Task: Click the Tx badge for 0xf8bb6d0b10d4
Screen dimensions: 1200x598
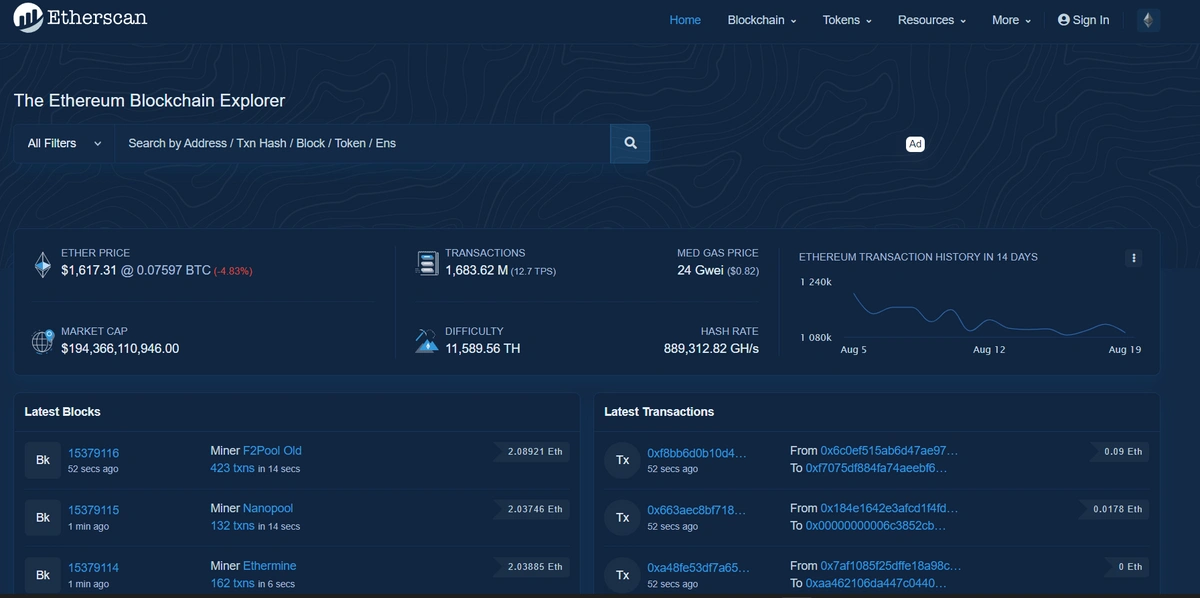Action: pyautogui.click(x=622, y=460)
